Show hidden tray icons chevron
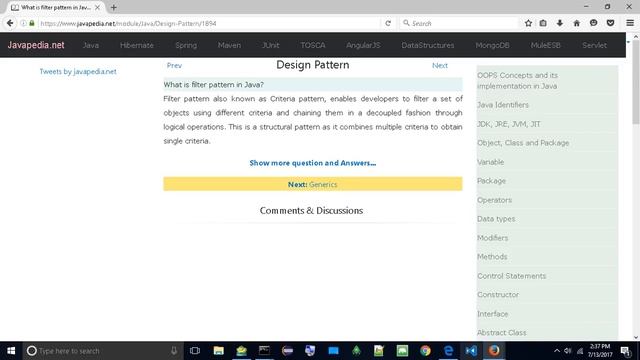 coord(557,351)
